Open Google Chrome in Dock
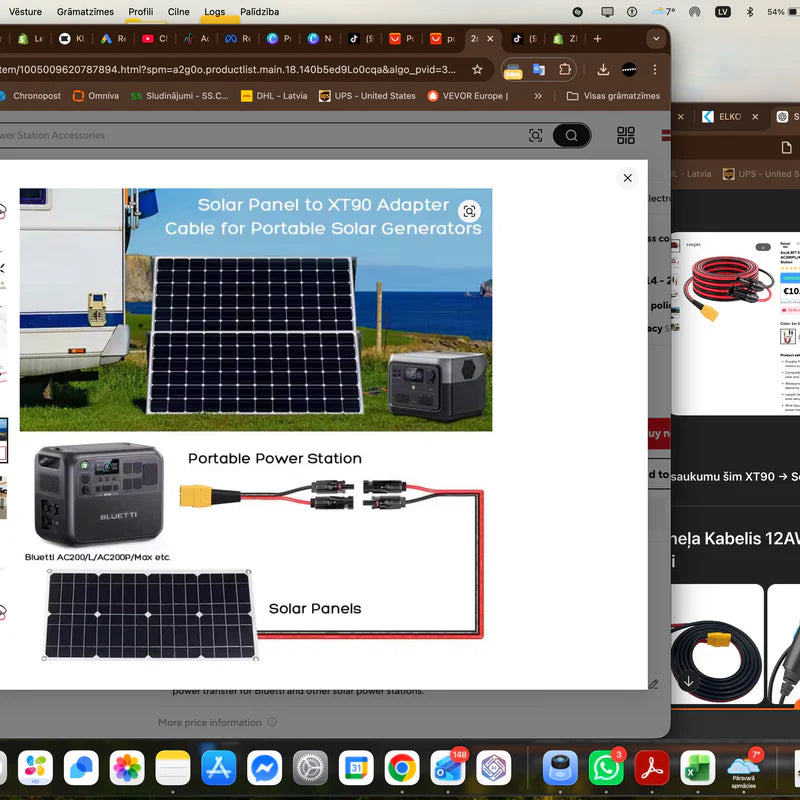Screen dimensions: 800x800 pos(402,767)
